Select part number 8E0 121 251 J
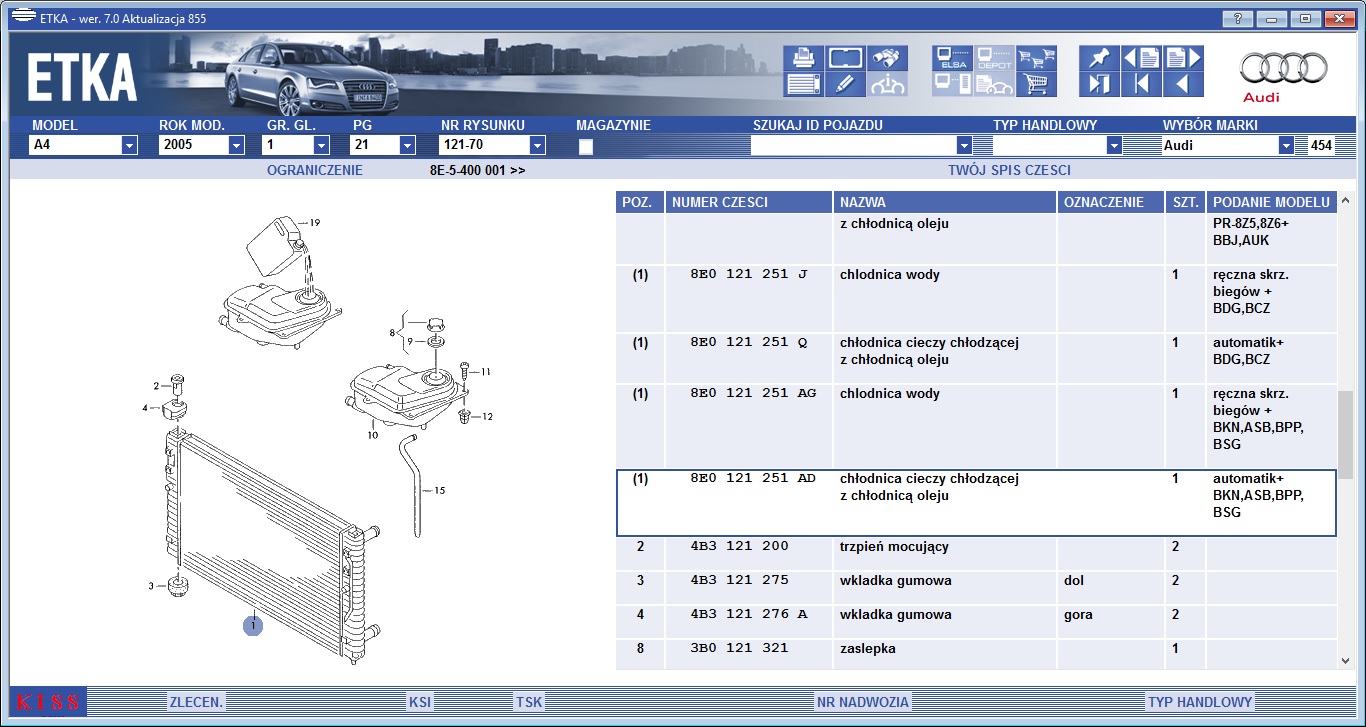 [748, 275]
